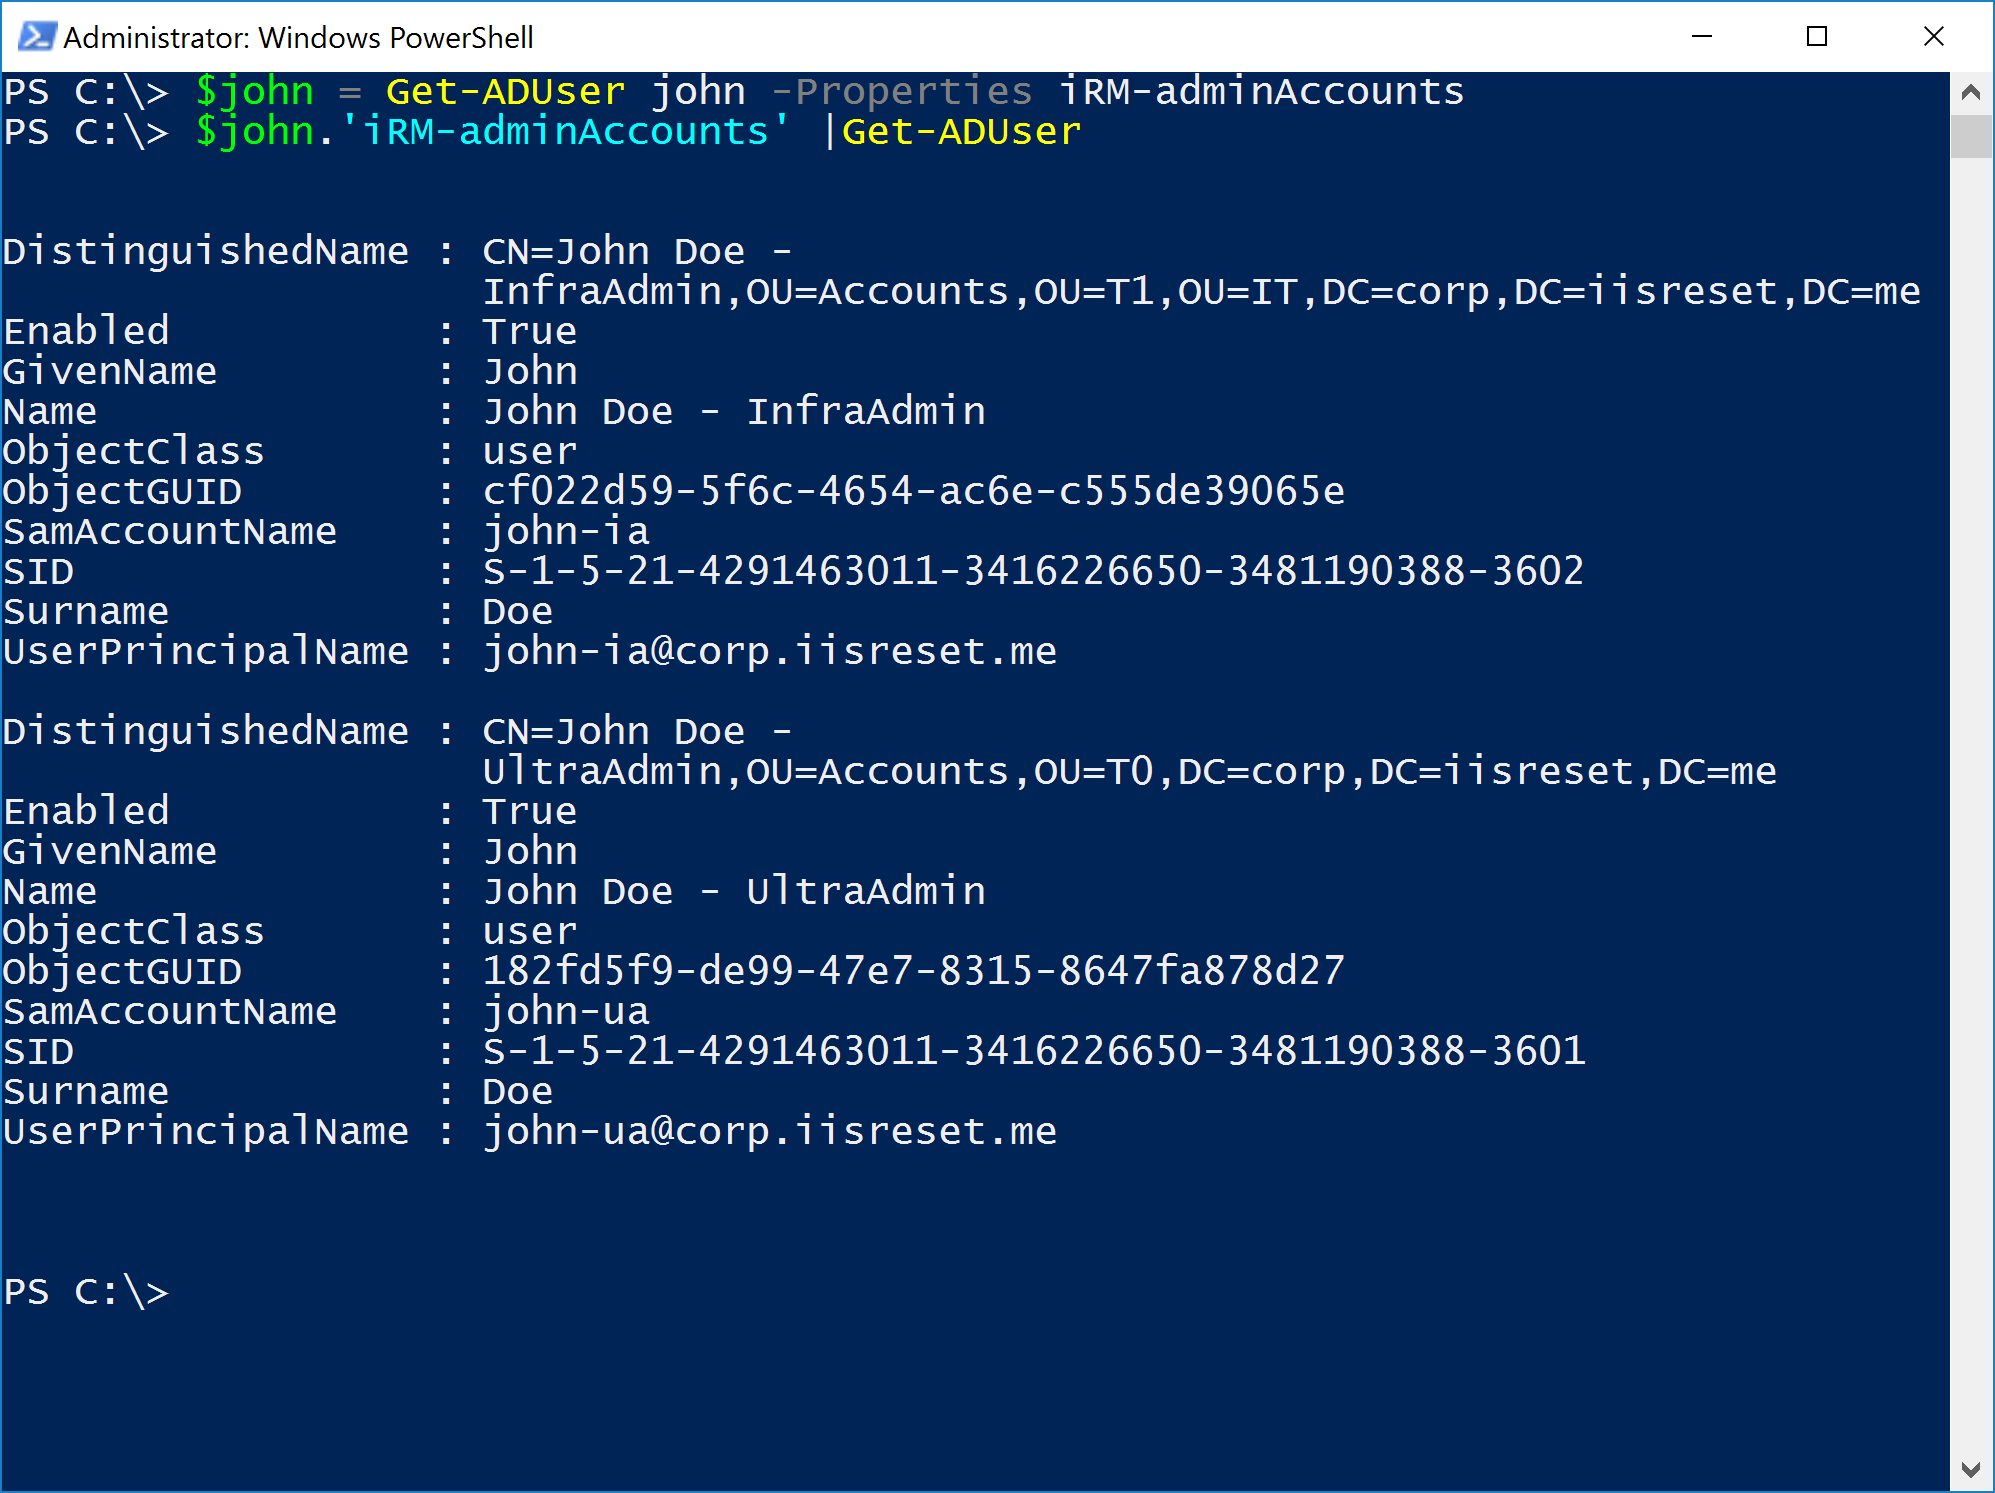The height and width of the screenshot is (1493, 1995).
Task: Click the PowerShell icon in title bar
Action: pyautogui.click(x=36, y=37)
